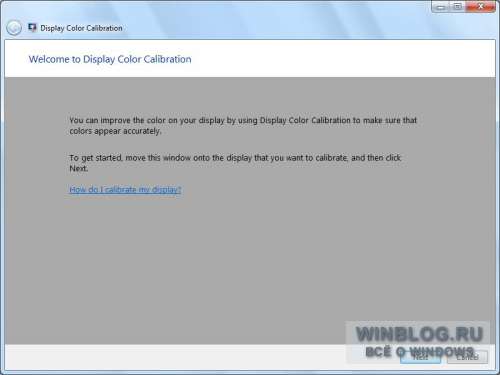Close the Display Color Calibration window
The height and width of the screenshot is (375, 500).
pos(480,7)
